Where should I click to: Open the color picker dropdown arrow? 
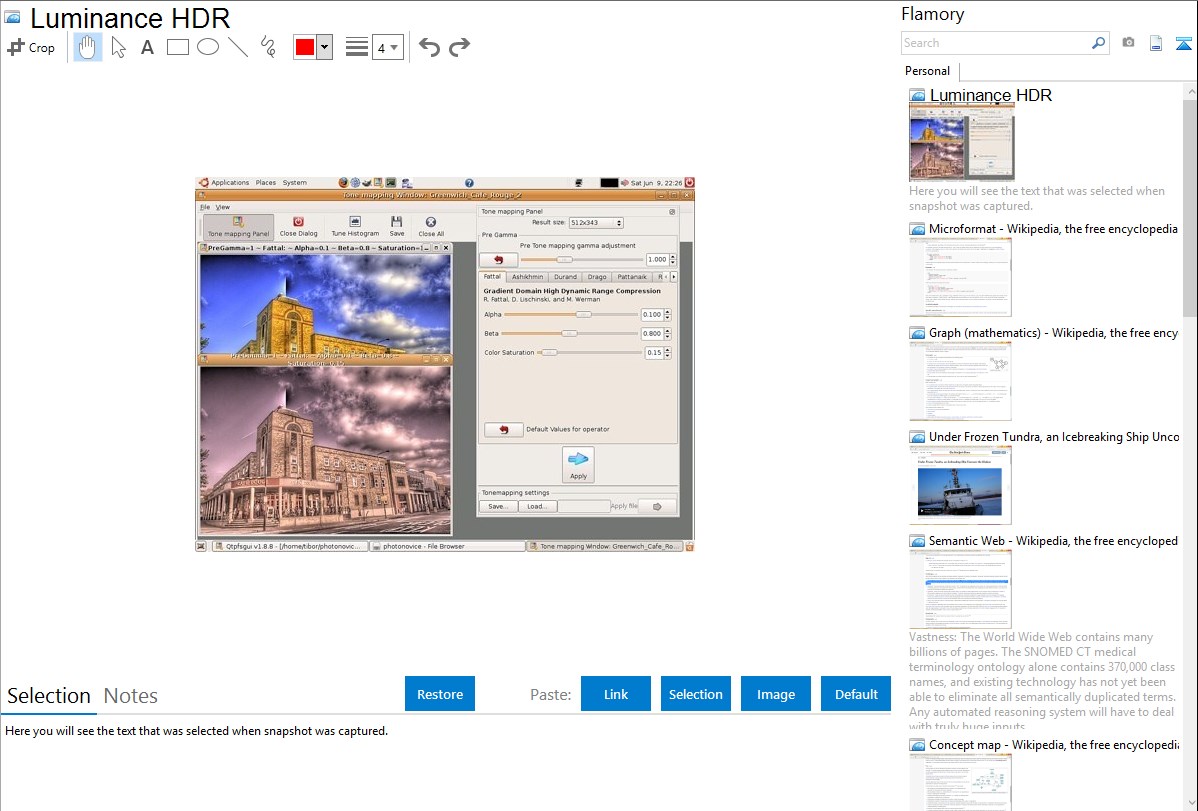point(324,47)
